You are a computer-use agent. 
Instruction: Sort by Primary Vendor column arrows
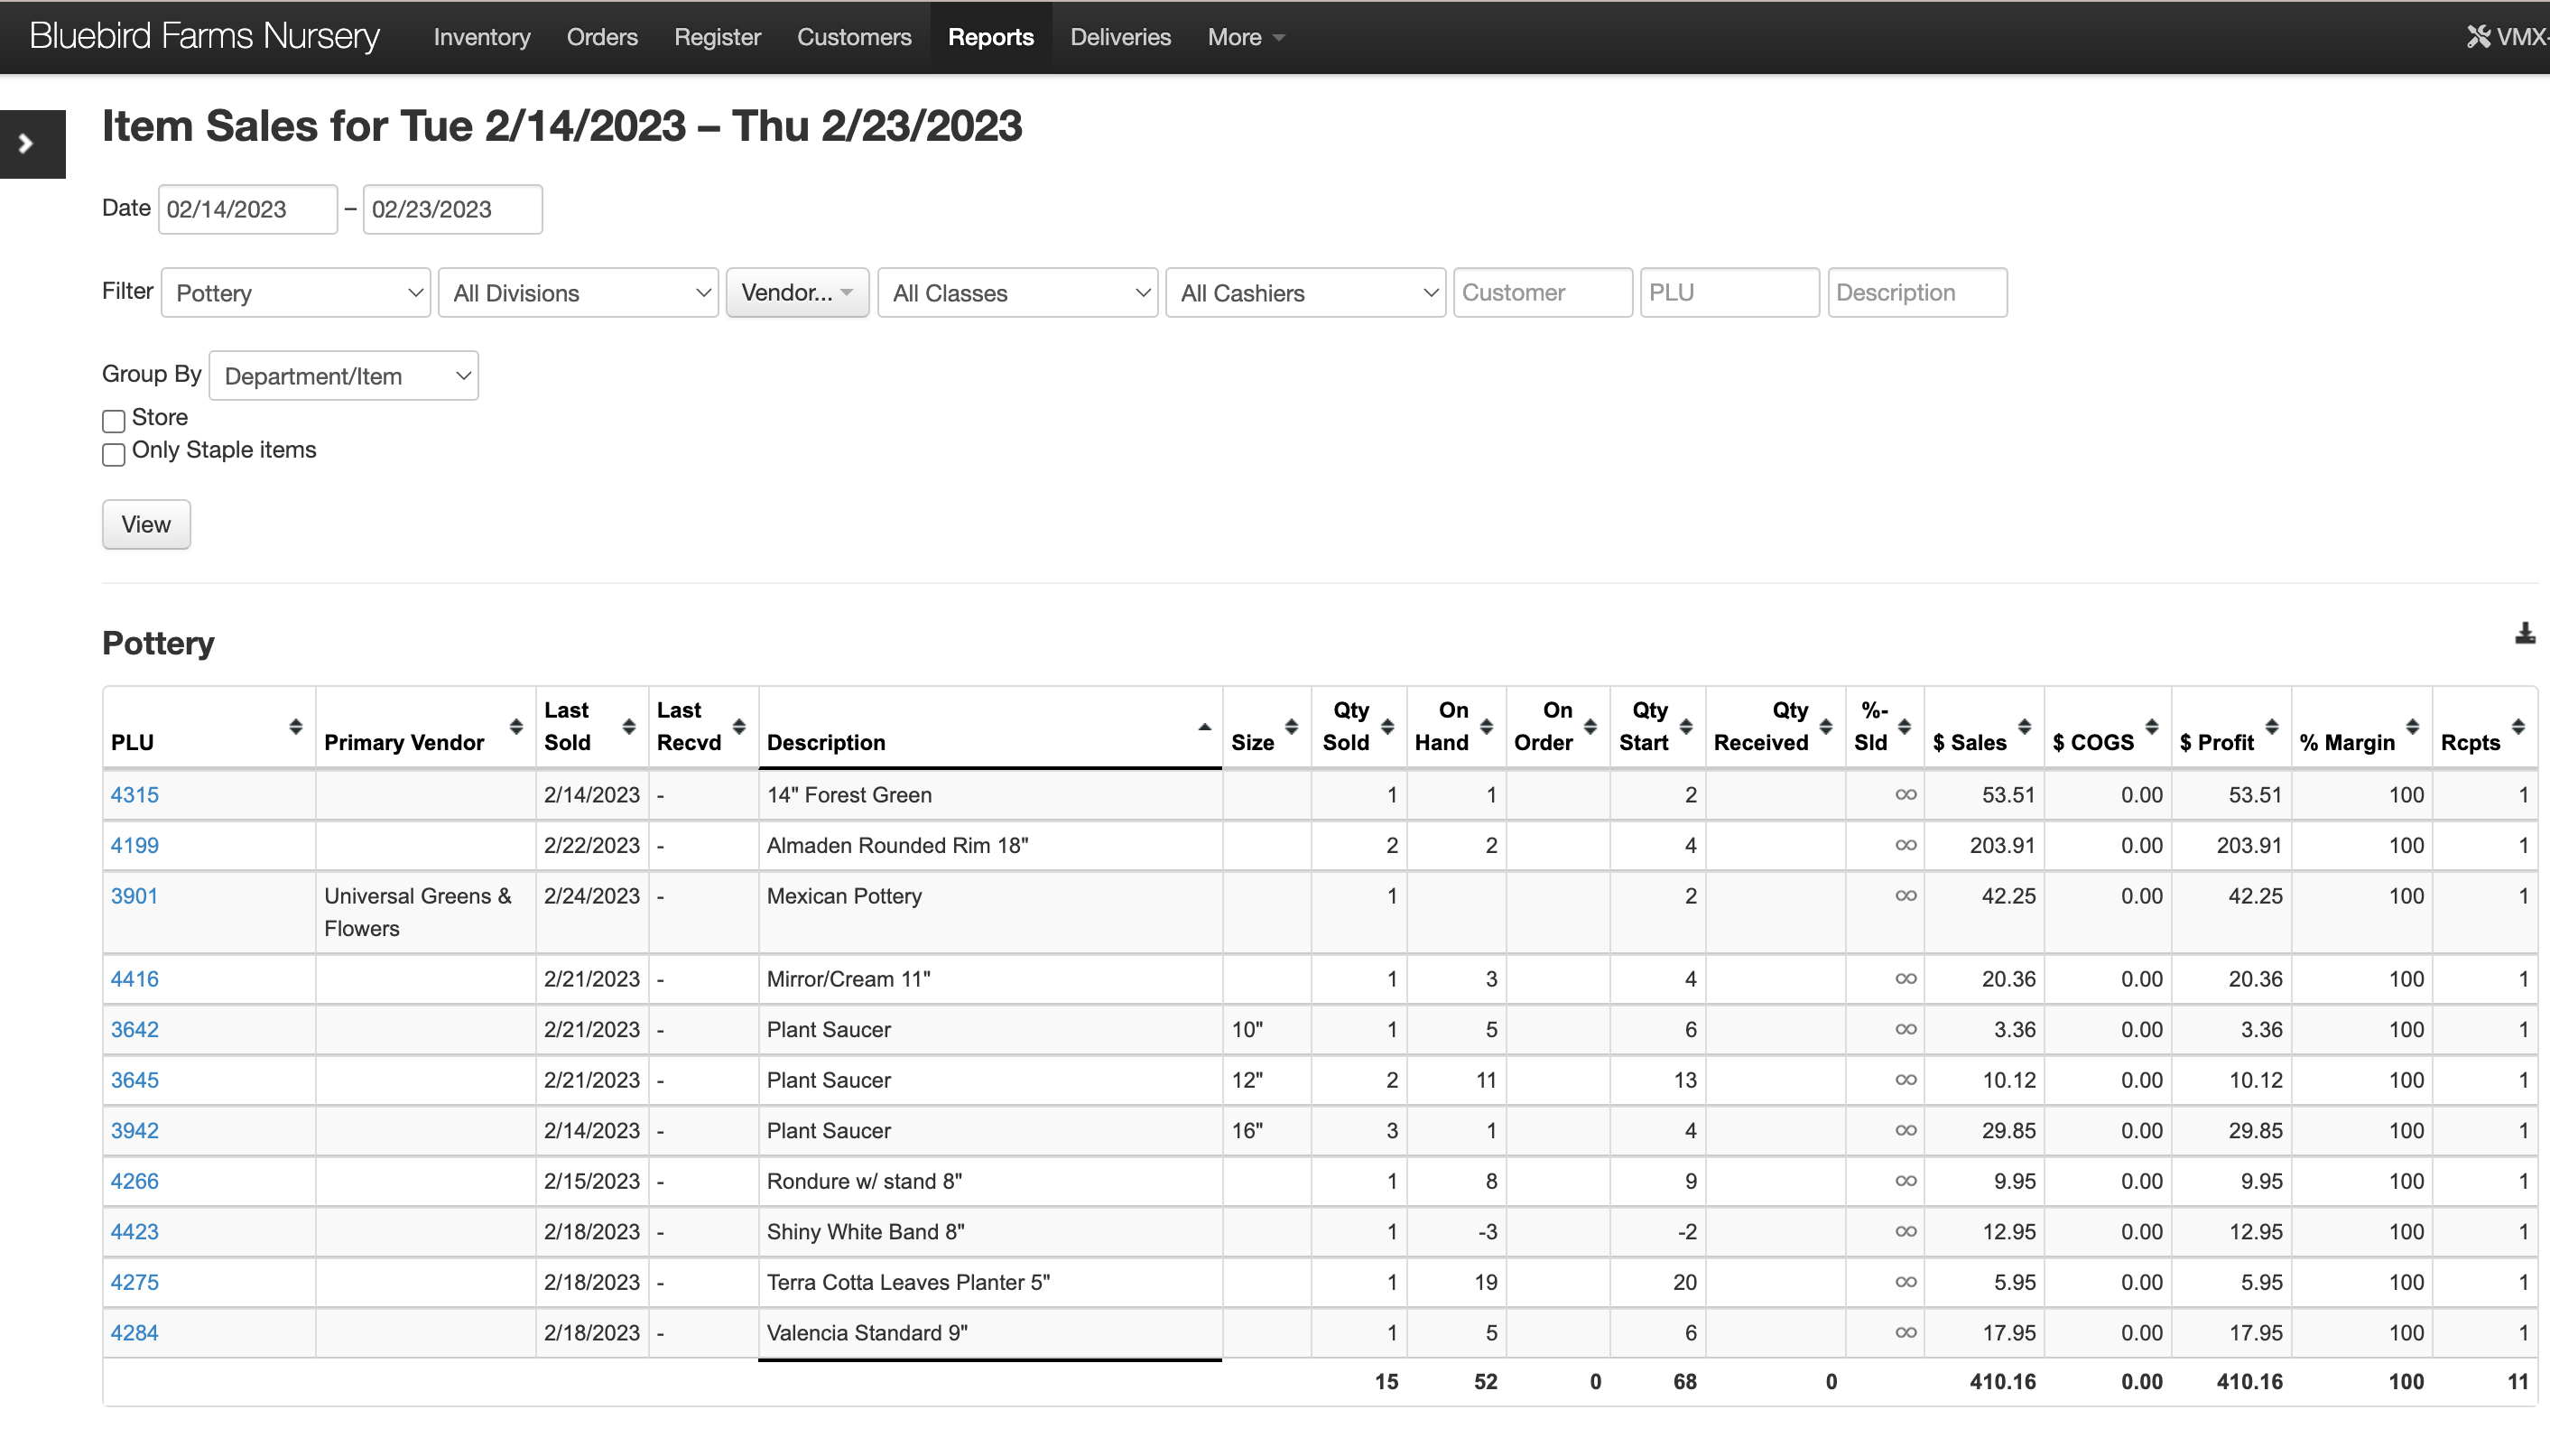click(x=516, y=727)
